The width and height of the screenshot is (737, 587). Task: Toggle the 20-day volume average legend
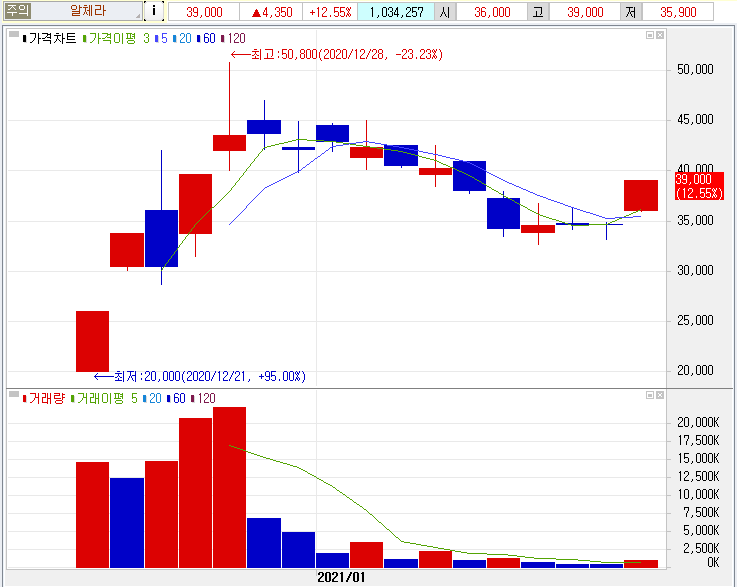pyautogui.click(x=152, y=399)
